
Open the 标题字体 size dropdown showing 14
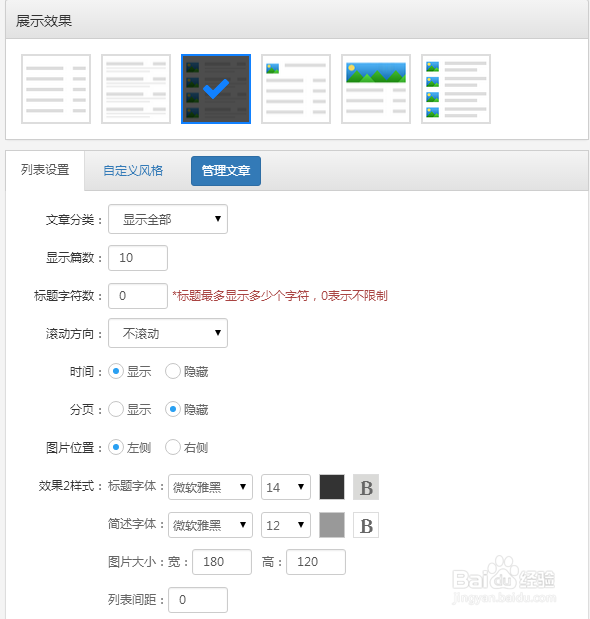286,487
